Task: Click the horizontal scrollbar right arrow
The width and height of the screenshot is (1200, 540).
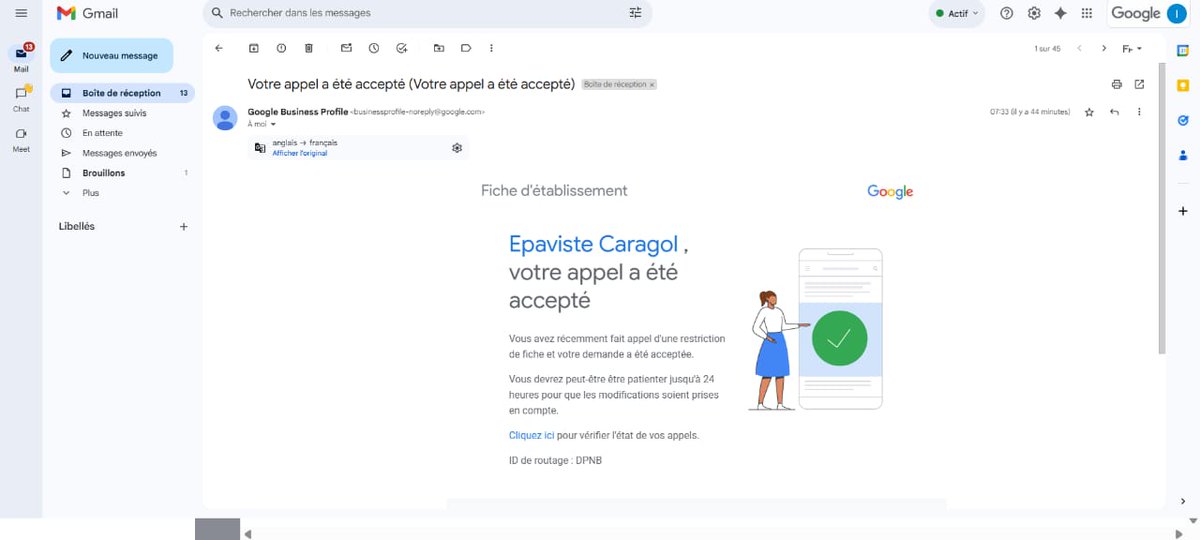Action: click(1179, 534)
